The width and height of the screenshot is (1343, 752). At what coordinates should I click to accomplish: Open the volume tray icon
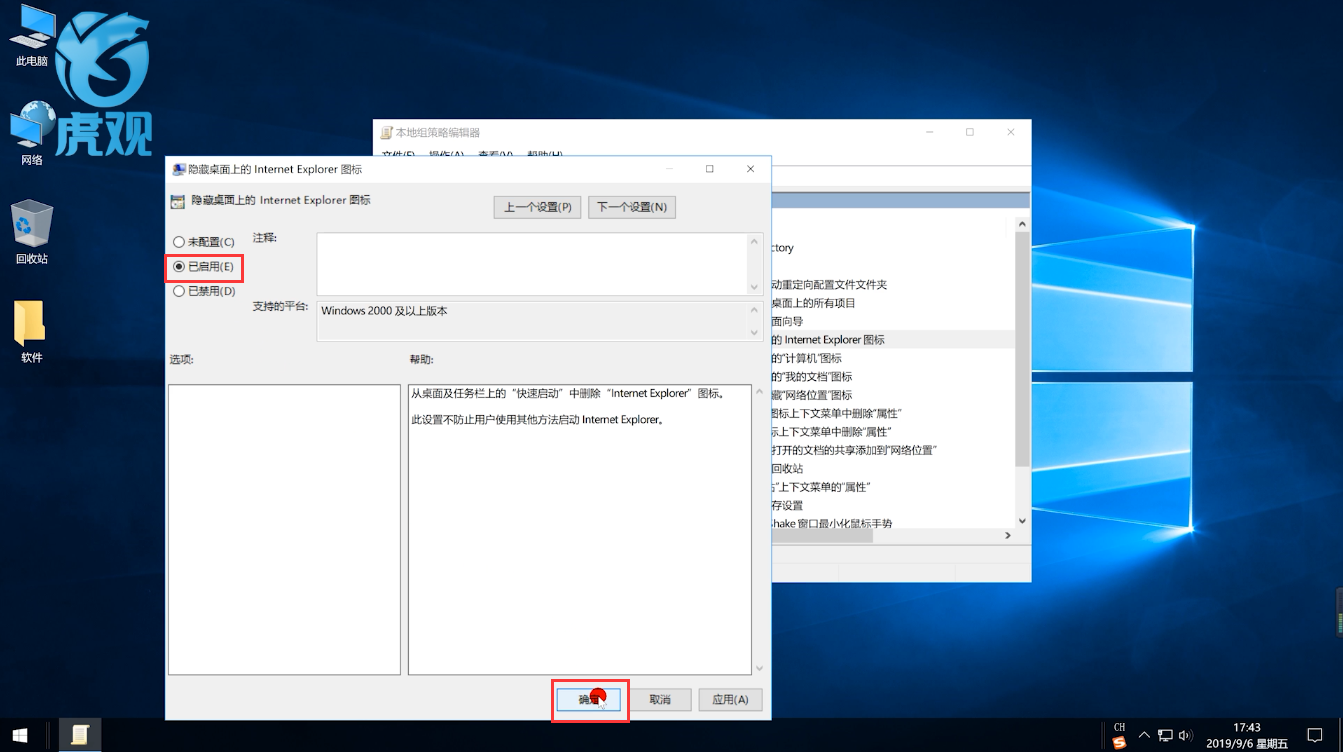point(1185,735)
